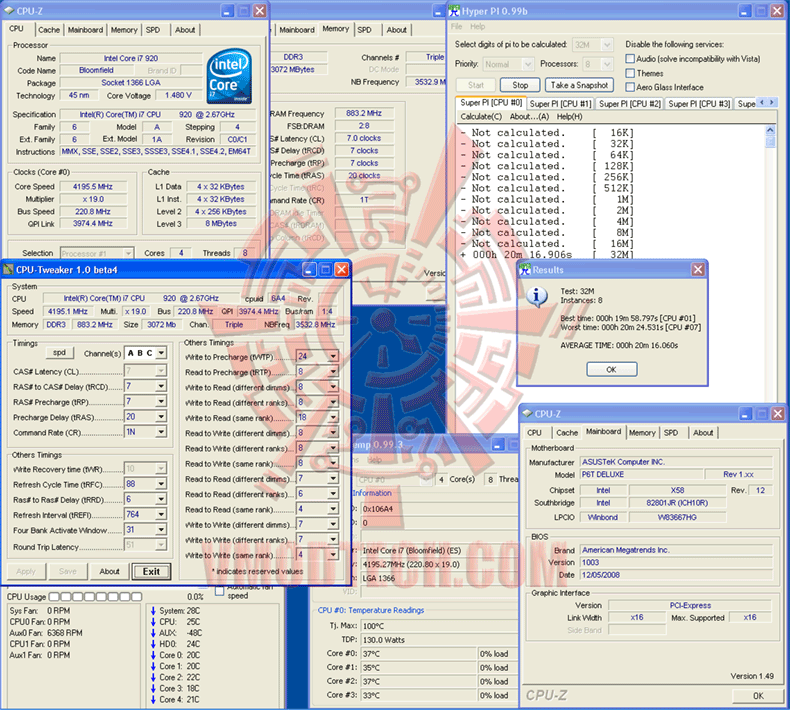Click the spd button in Timings group
The image size is (790, 710).
point(59,352)
